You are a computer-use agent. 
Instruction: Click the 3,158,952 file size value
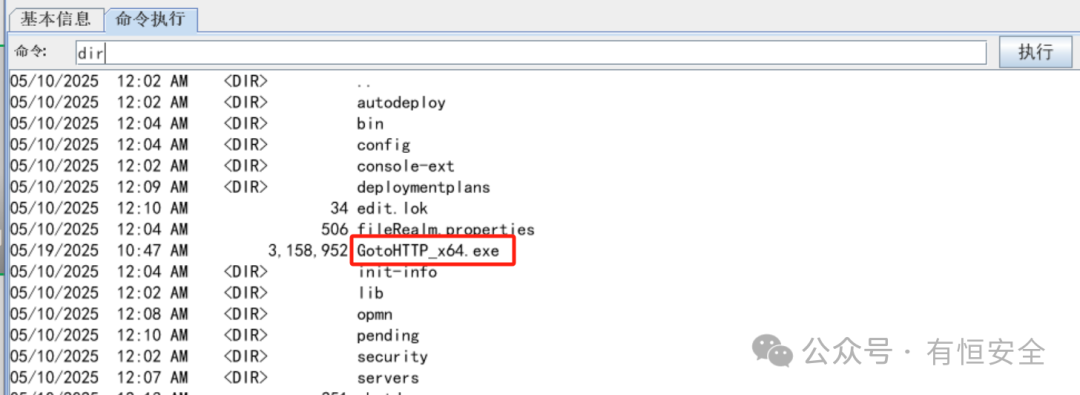[308, 252]
